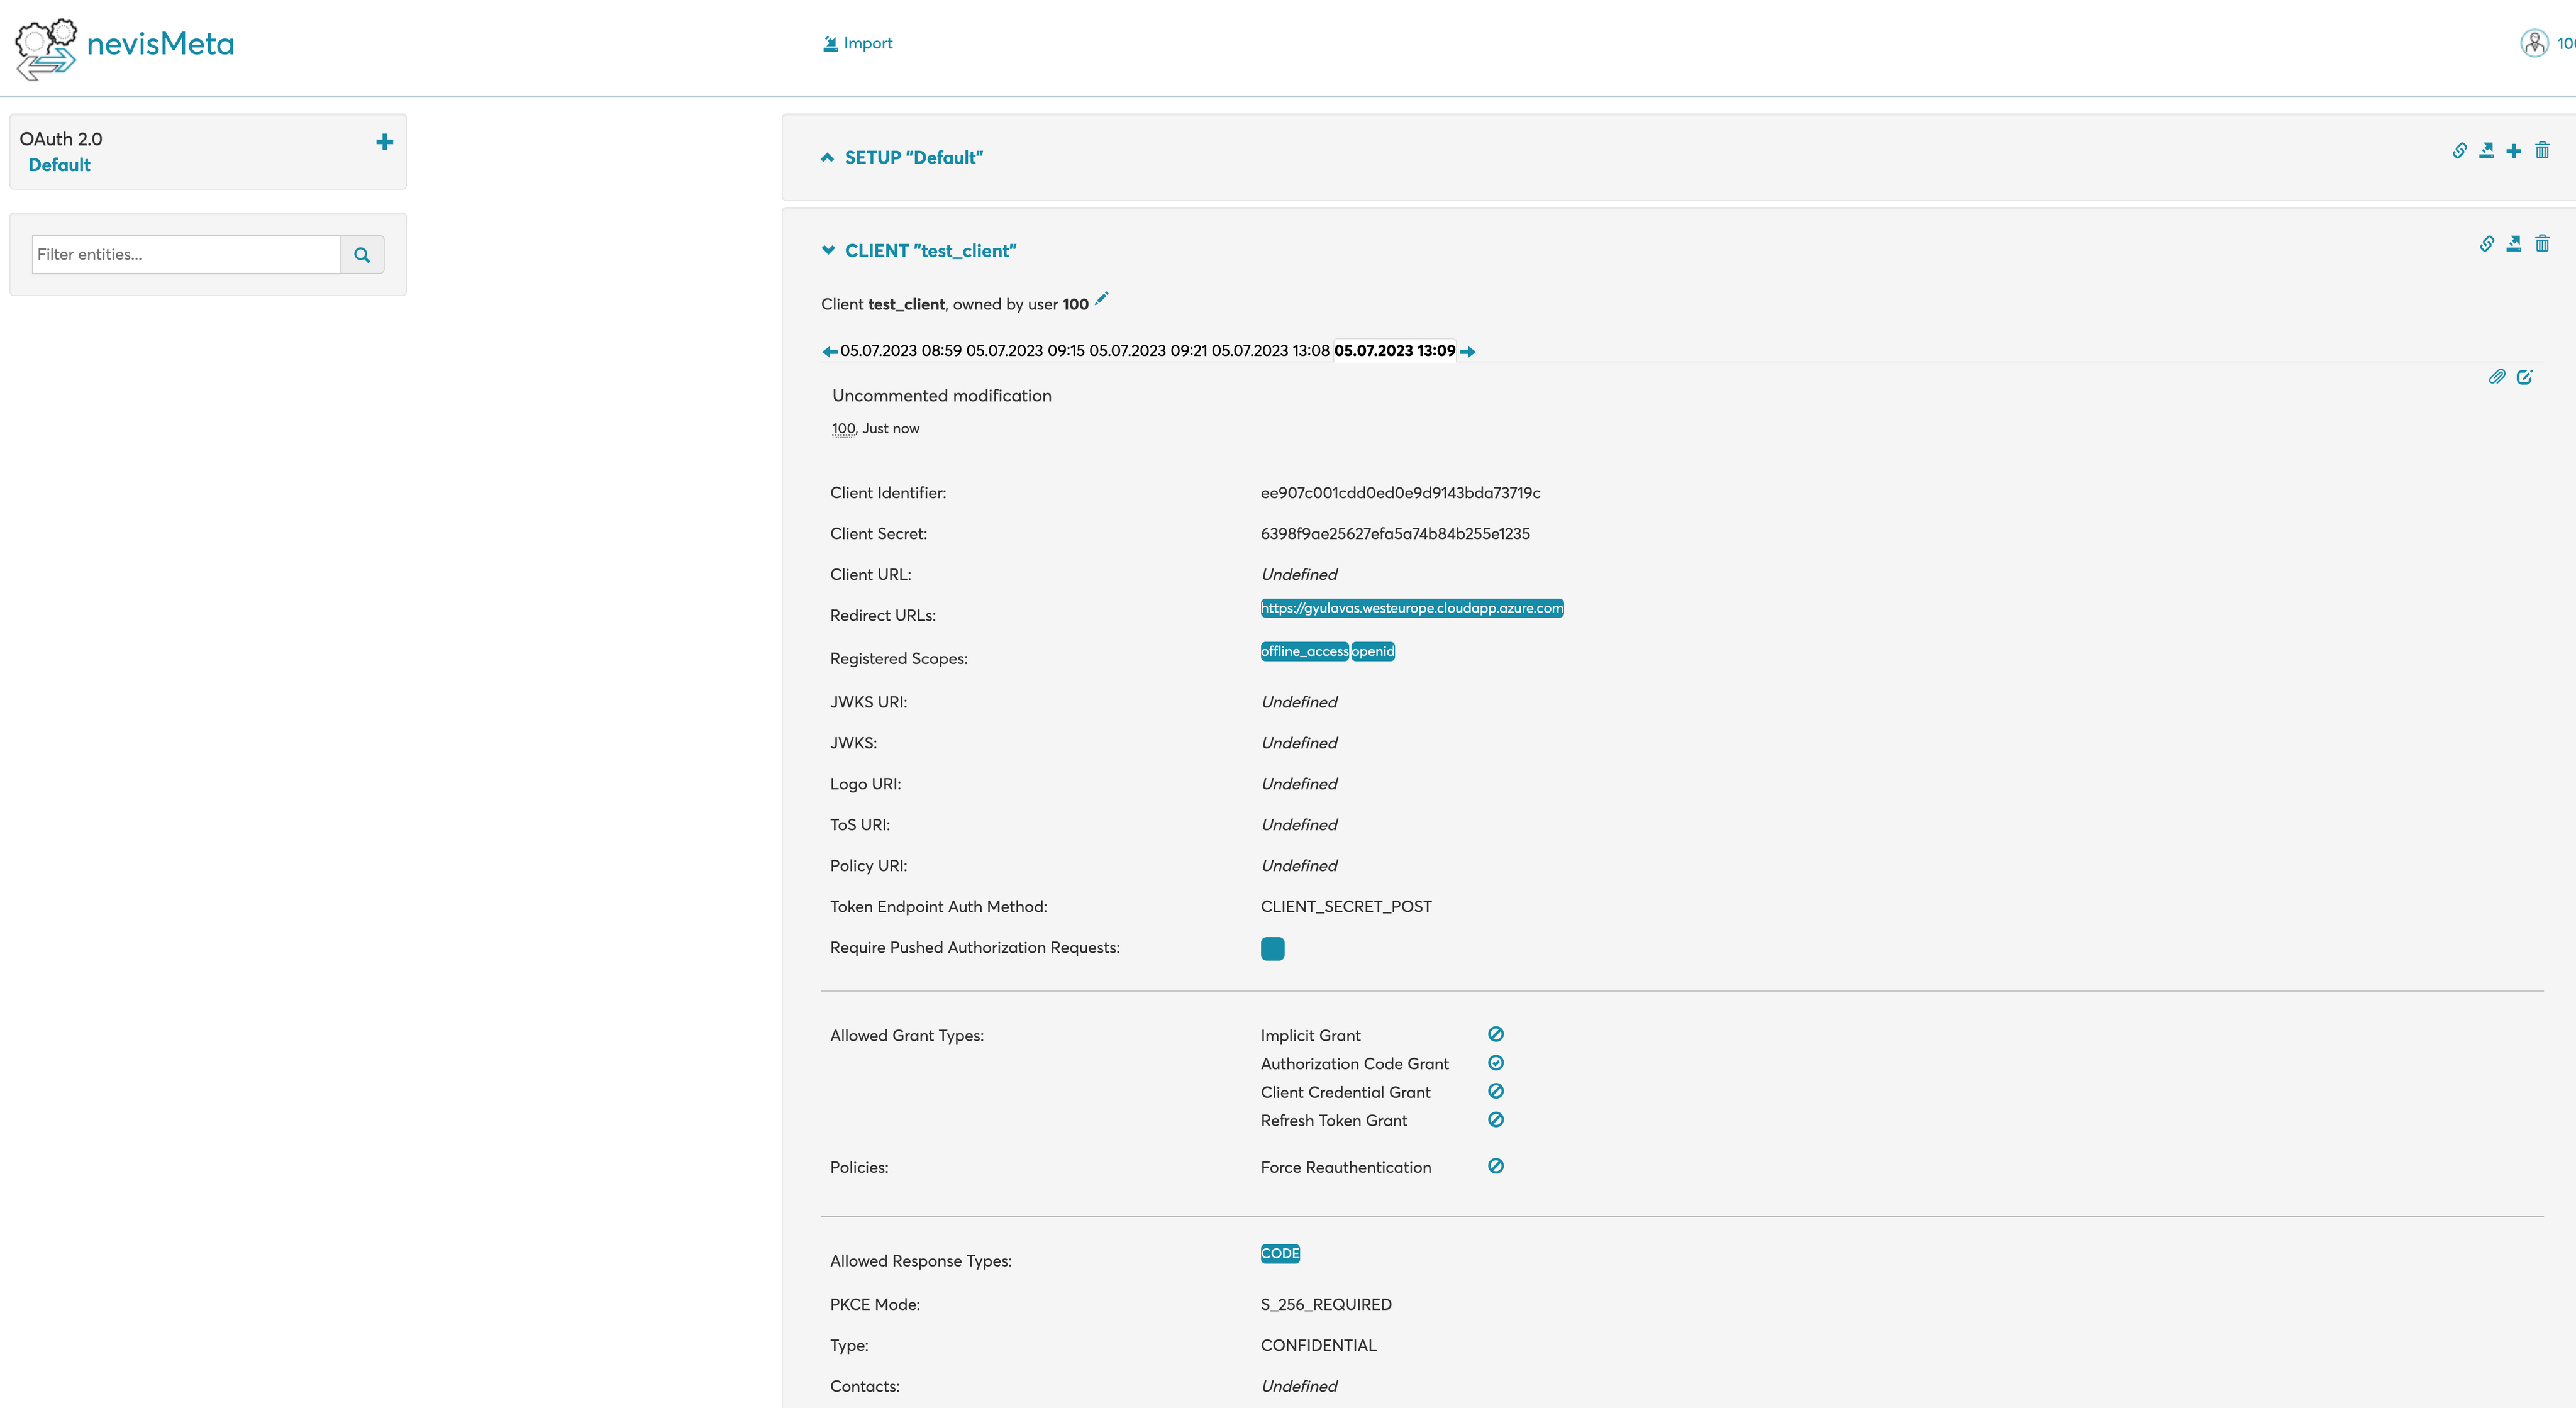Screen dimensions: 2576x1408
Task: Copy link for SETUP Default
Action: [x=2459, y=151]
